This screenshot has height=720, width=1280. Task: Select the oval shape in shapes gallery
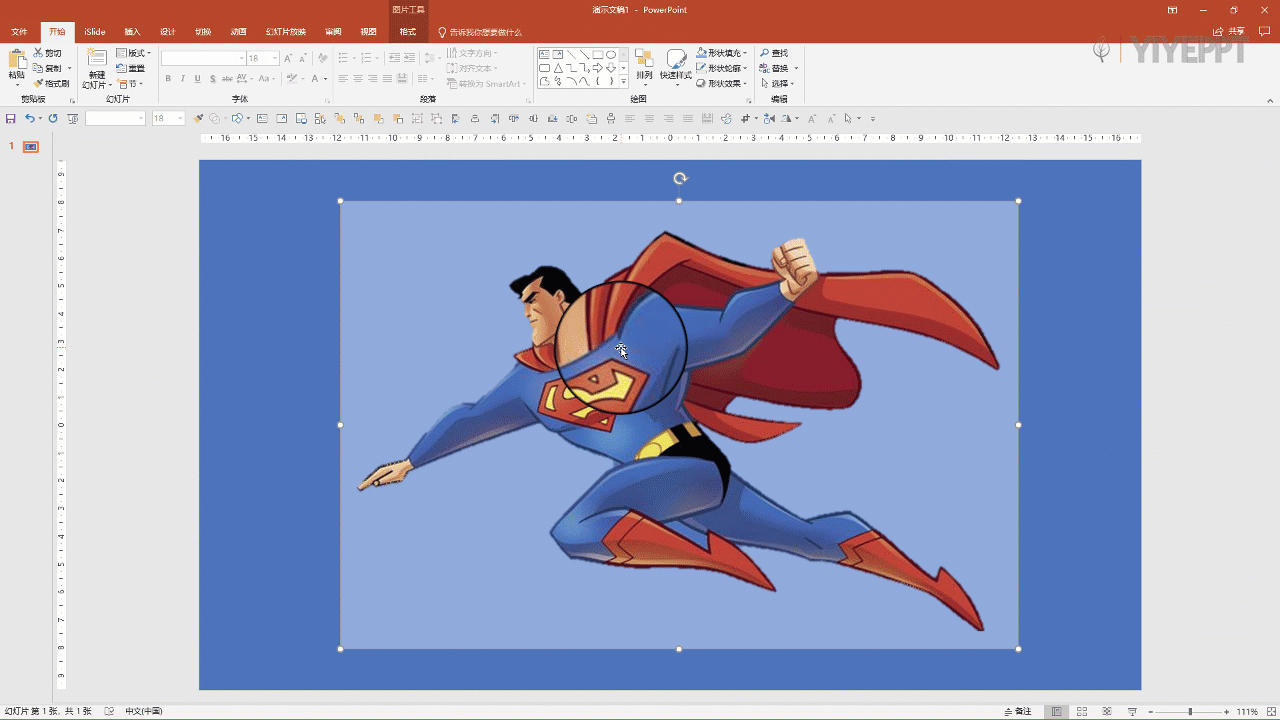pos(610,55)
